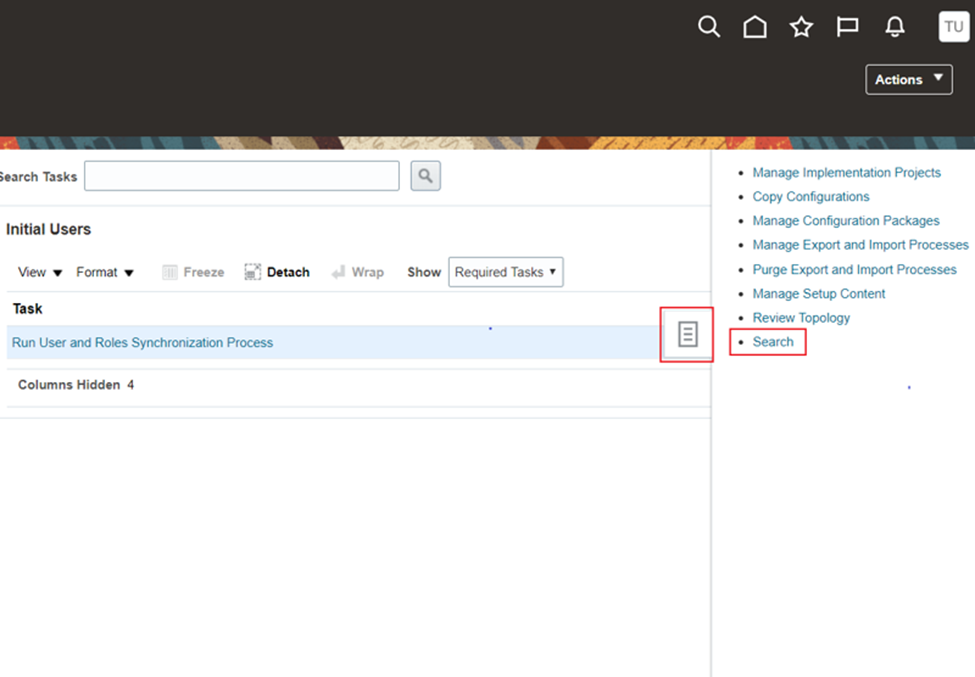
Task: Open the Watchlist flag icon
Action: pyautogui.click(x=848, y=27)
